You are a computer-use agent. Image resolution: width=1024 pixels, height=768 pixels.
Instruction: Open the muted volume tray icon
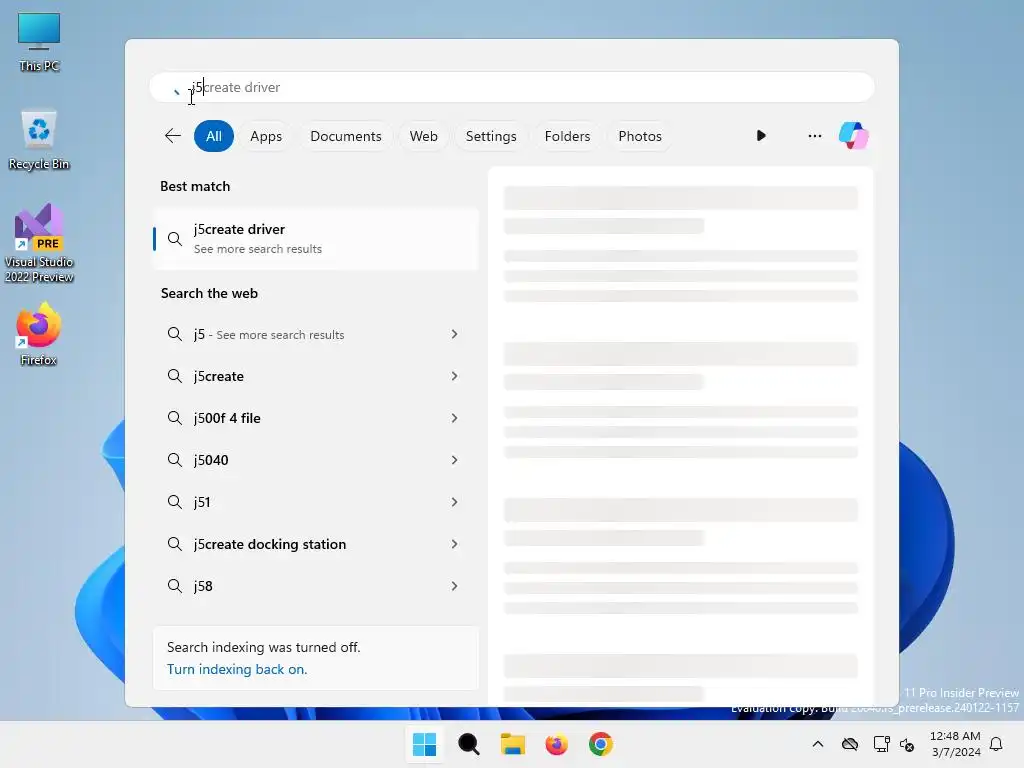(906, 744)
